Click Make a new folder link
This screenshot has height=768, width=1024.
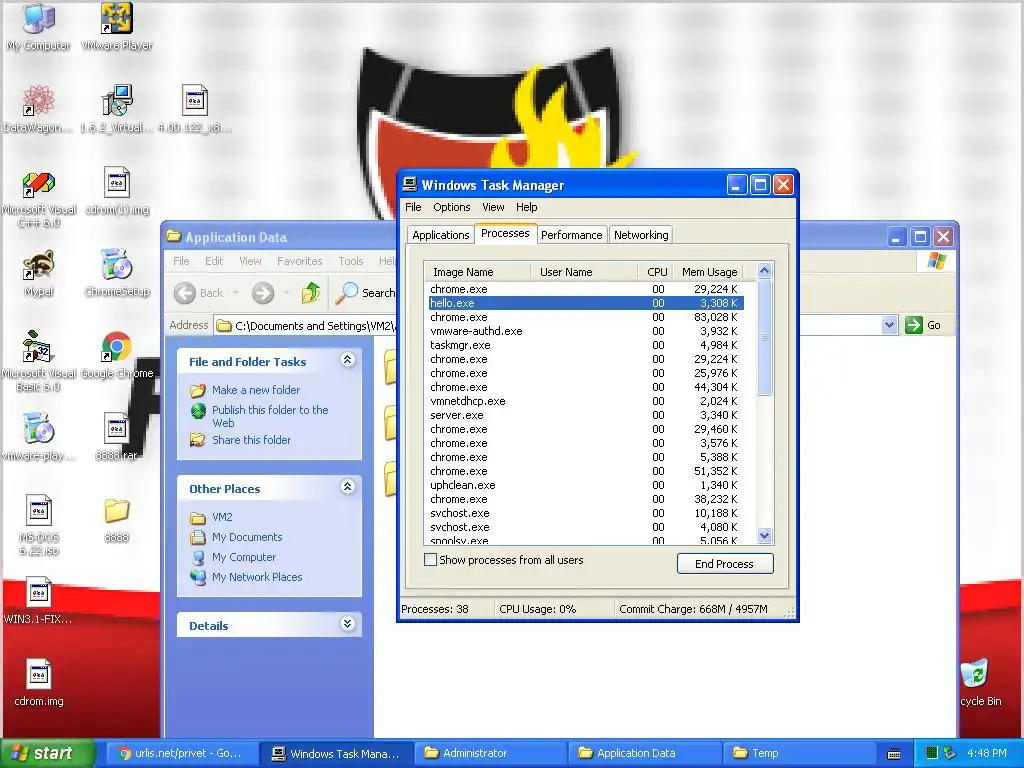point(256,390)
